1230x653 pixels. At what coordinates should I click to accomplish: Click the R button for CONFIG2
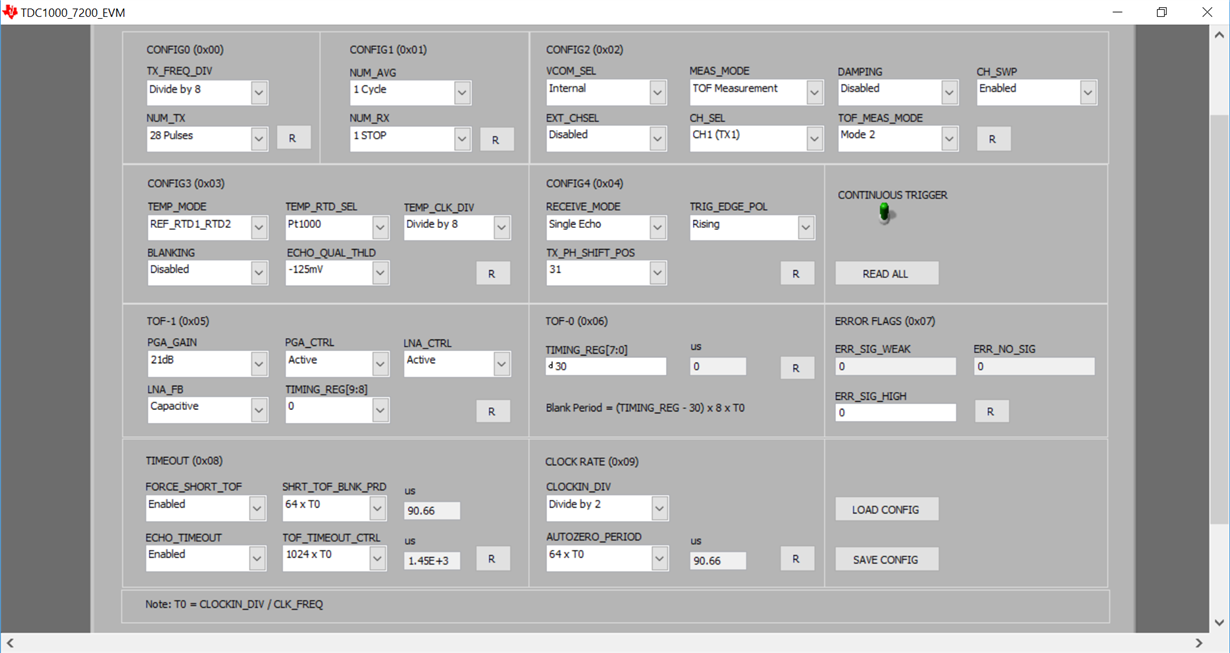click(993, 139)
